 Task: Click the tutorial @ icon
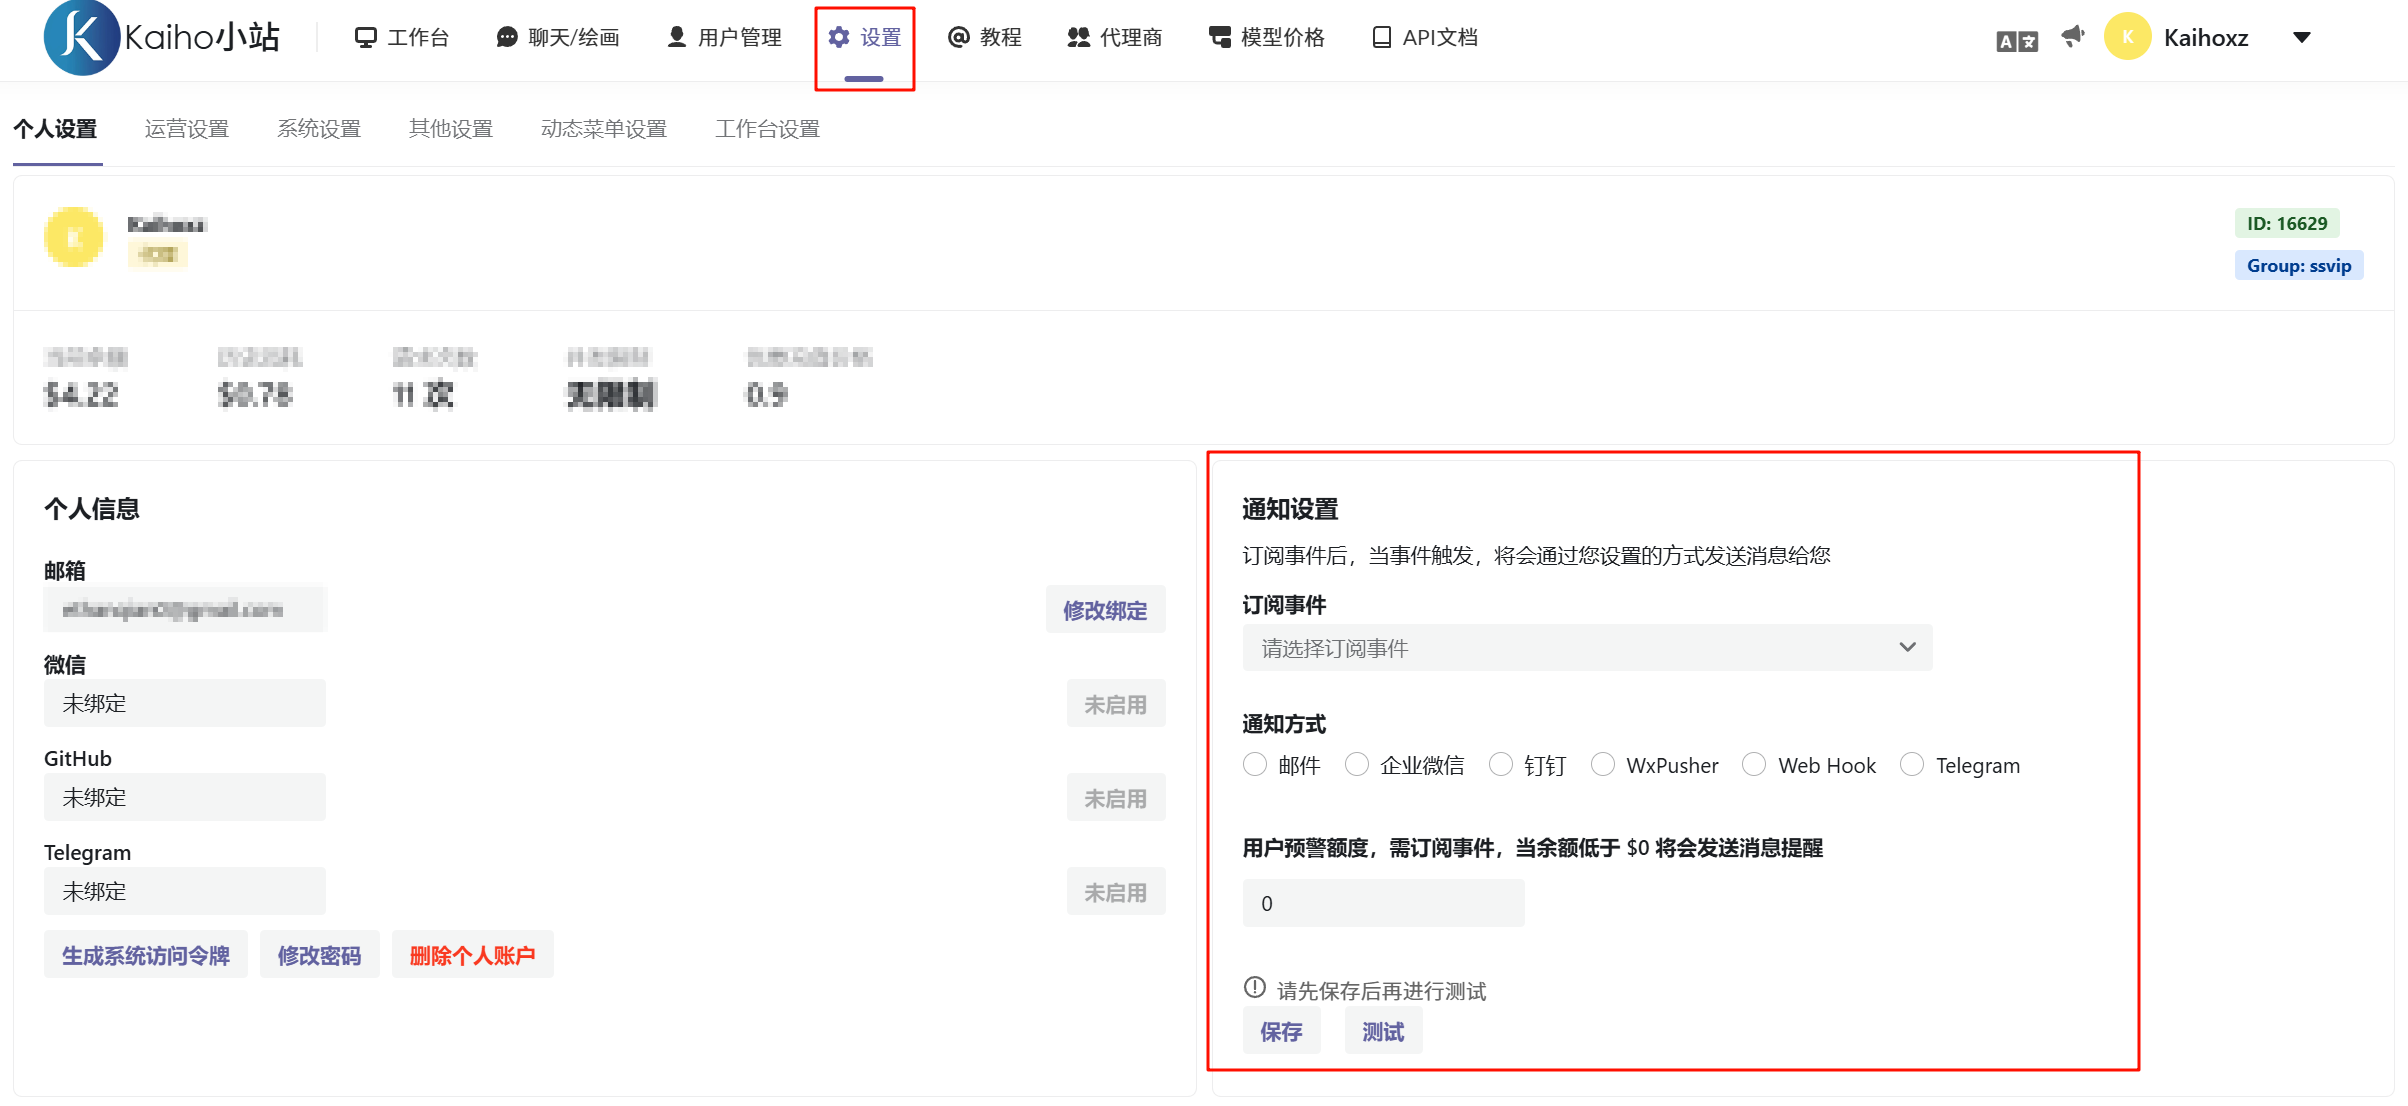959,38
